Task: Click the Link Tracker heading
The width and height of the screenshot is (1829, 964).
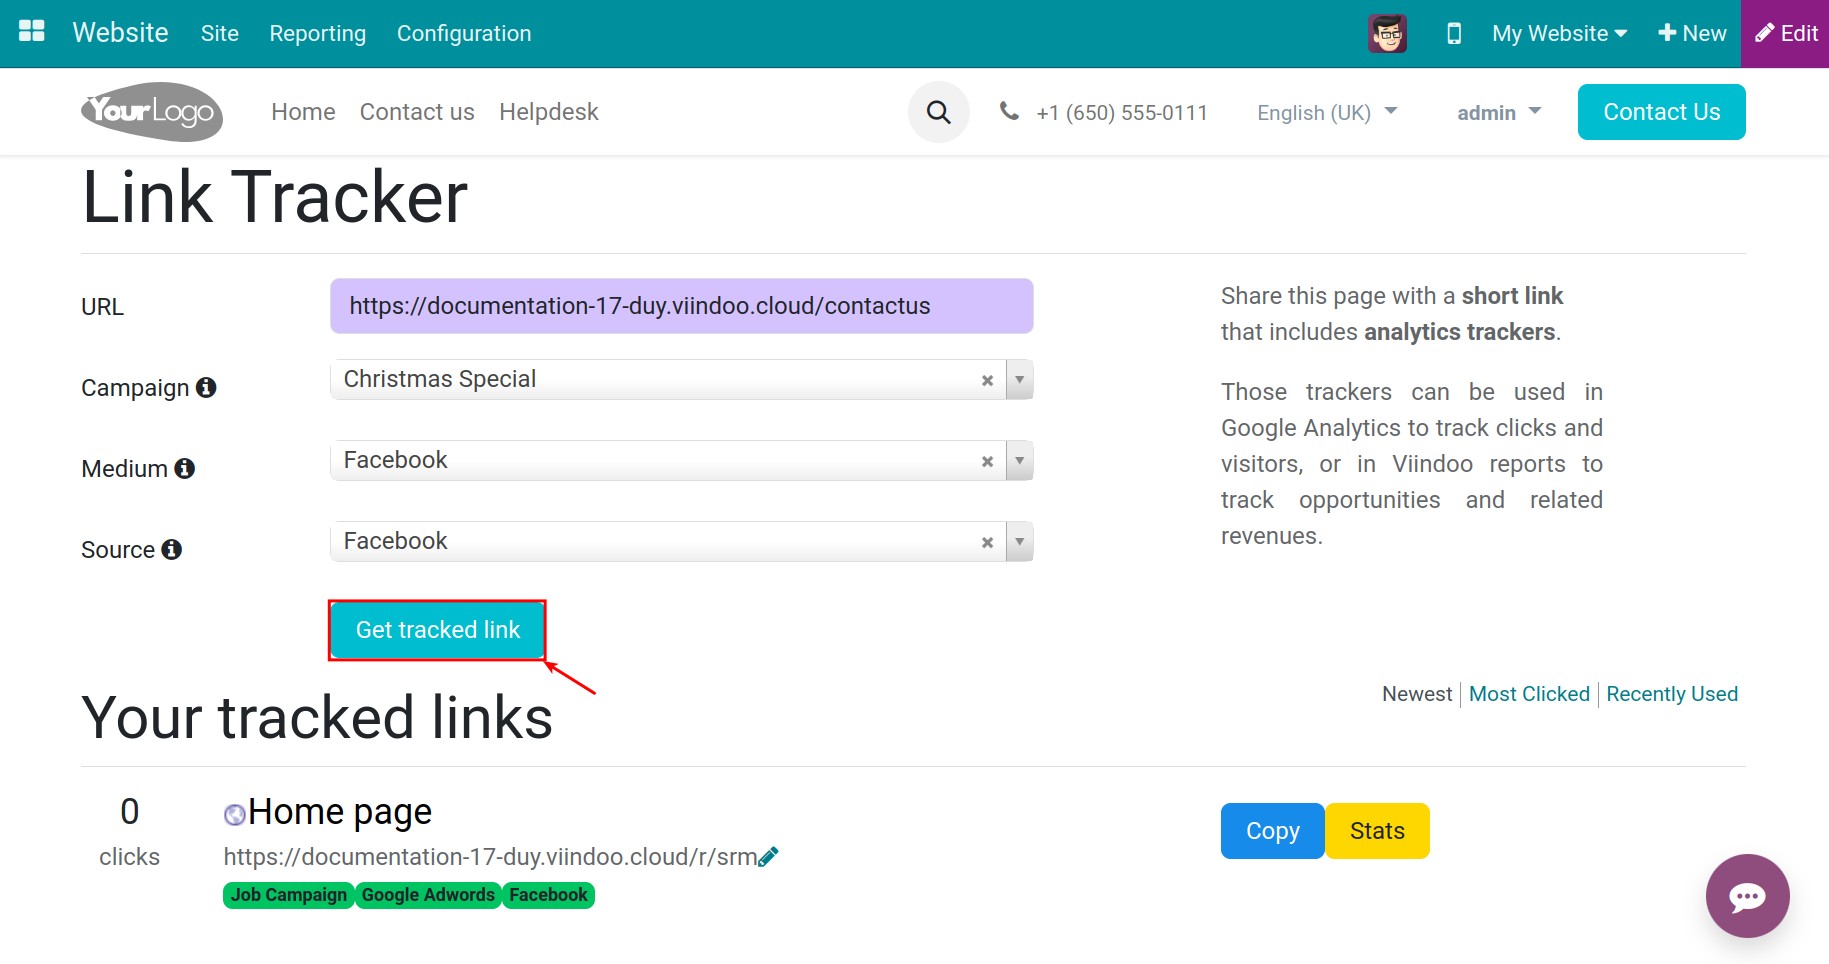Action: point(275,198)
